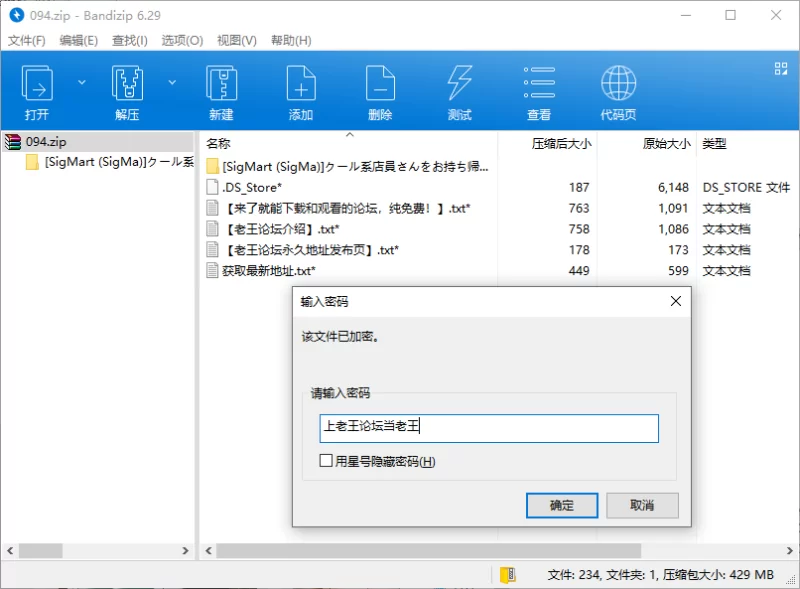Cancel the password dialog with 取消
Screen dimensions: 800x589
click(x=642, y=505)
